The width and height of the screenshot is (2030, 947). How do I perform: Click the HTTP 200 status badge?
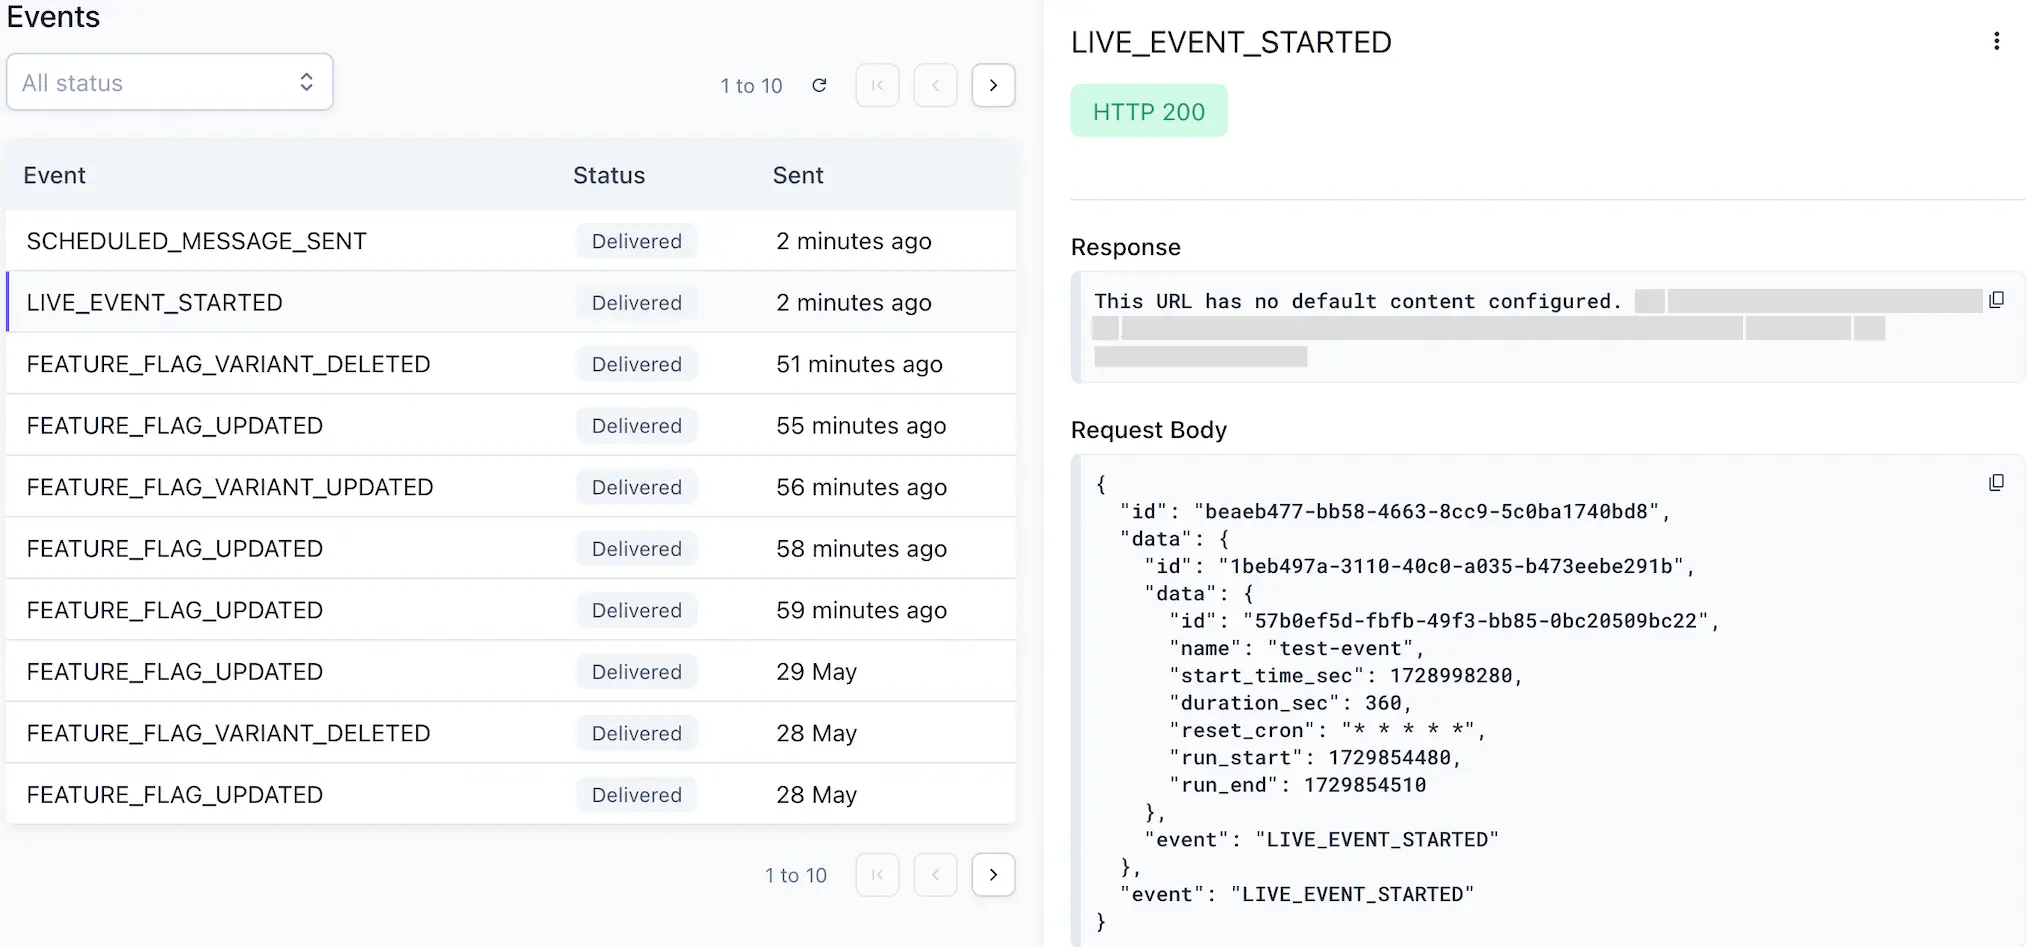tap(1149, 111)
